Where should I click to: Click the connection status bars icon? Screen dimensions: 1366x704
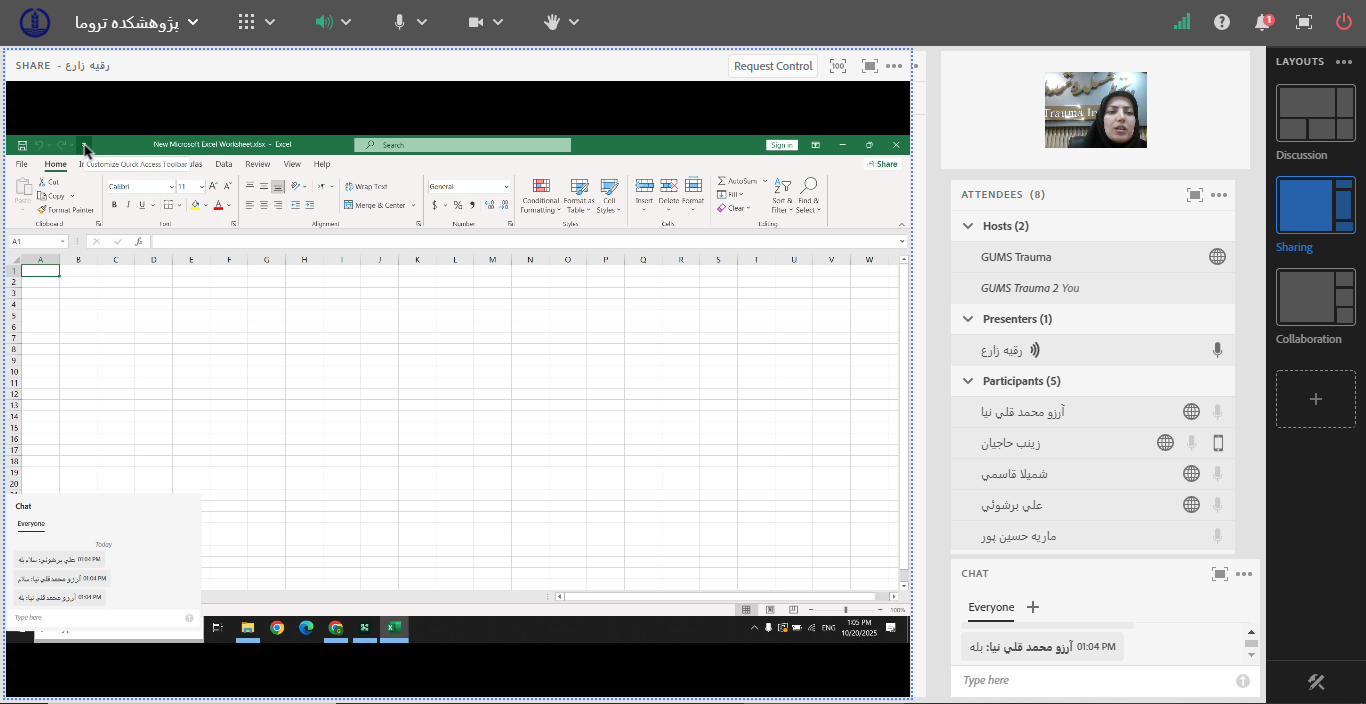click(x=1182, y=22)
